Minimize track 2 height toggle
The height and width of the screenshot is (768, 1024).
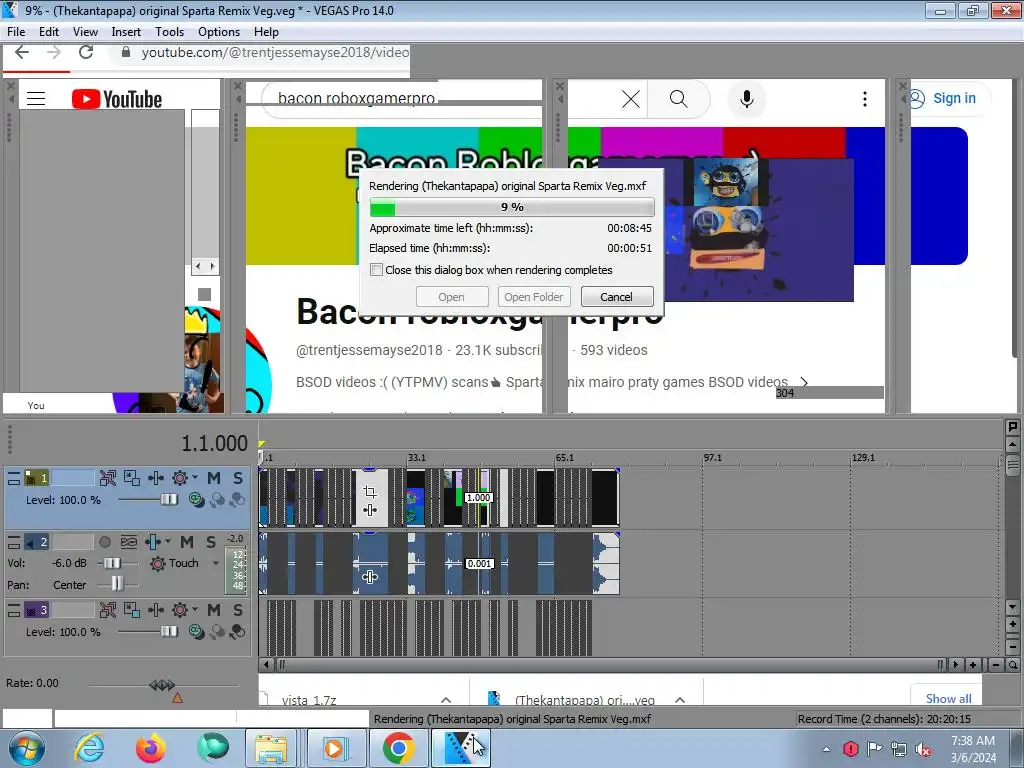point(14,542)
